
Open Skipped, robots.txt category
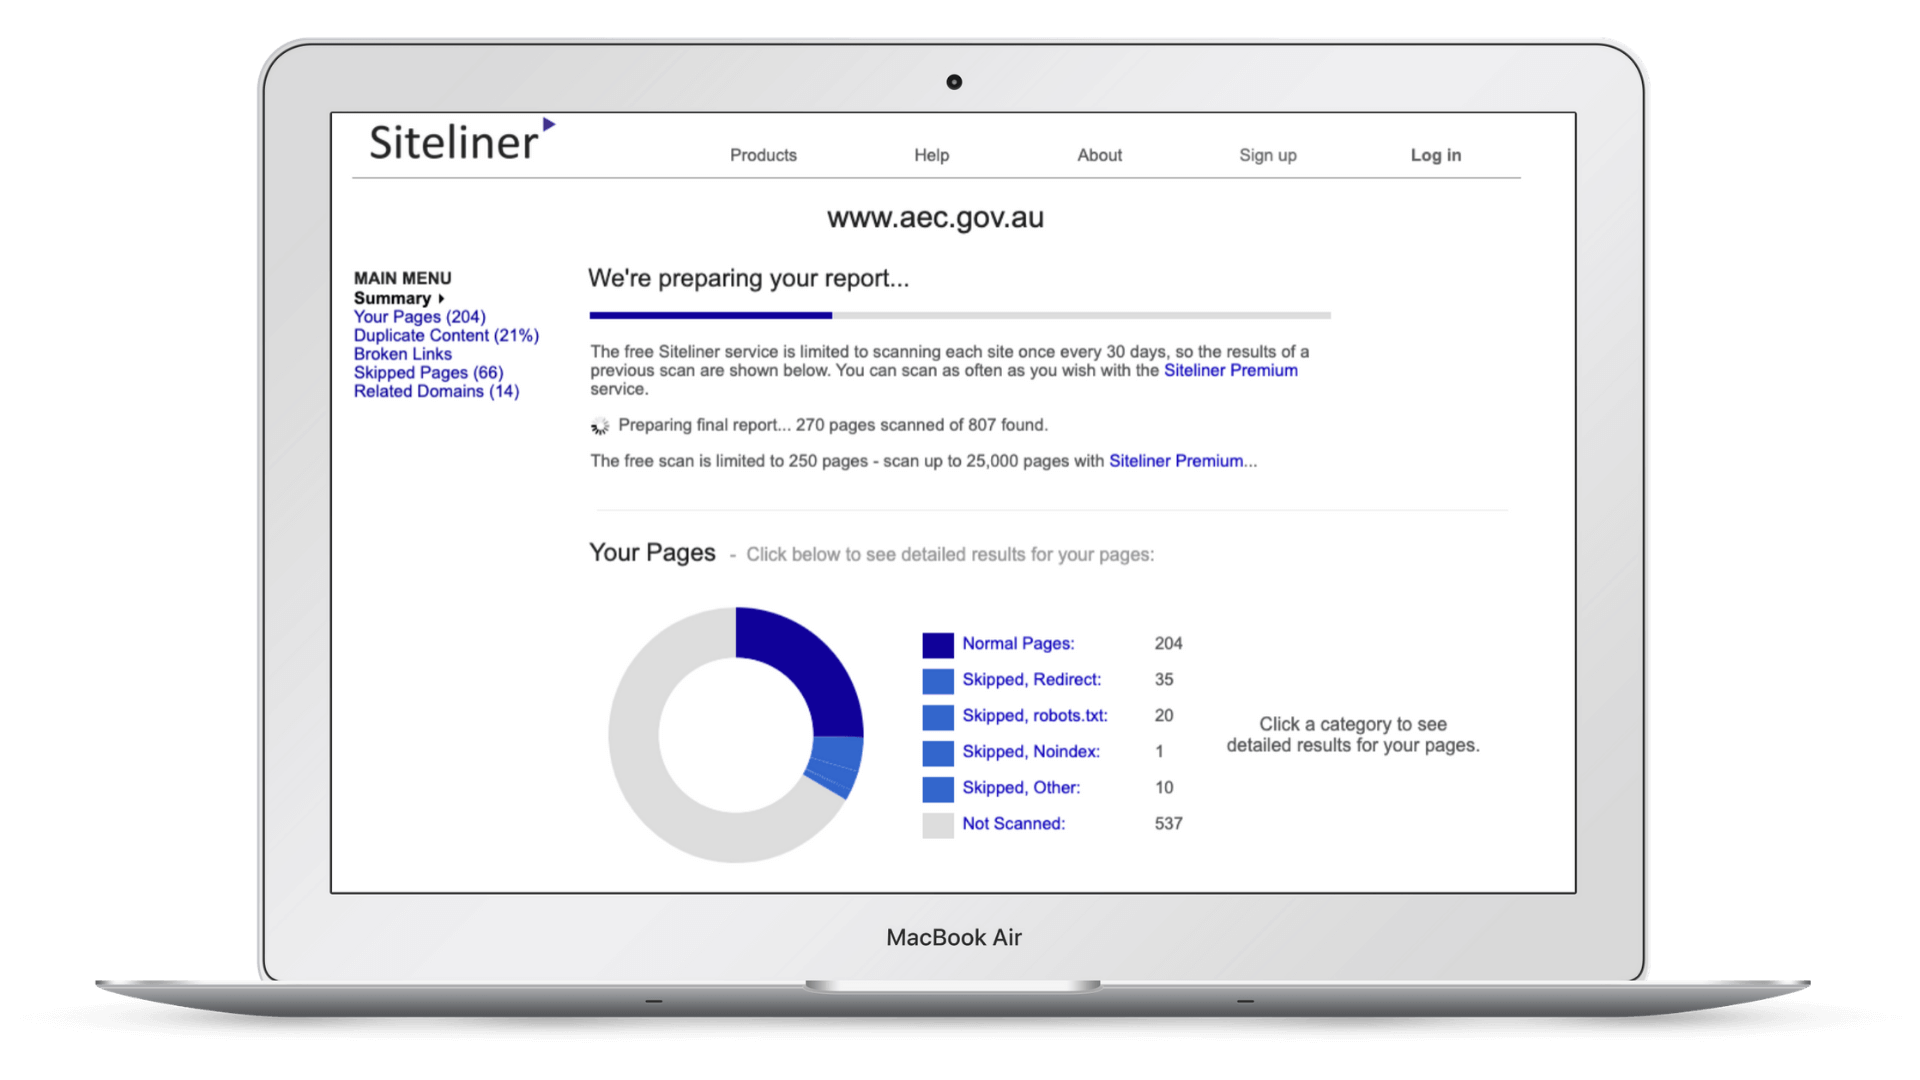point(1035,716)
